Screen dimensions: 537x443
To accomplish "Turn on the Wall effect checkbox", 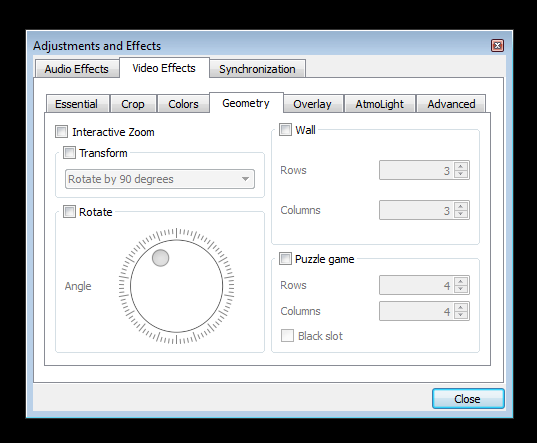I will tap(285, 130).
